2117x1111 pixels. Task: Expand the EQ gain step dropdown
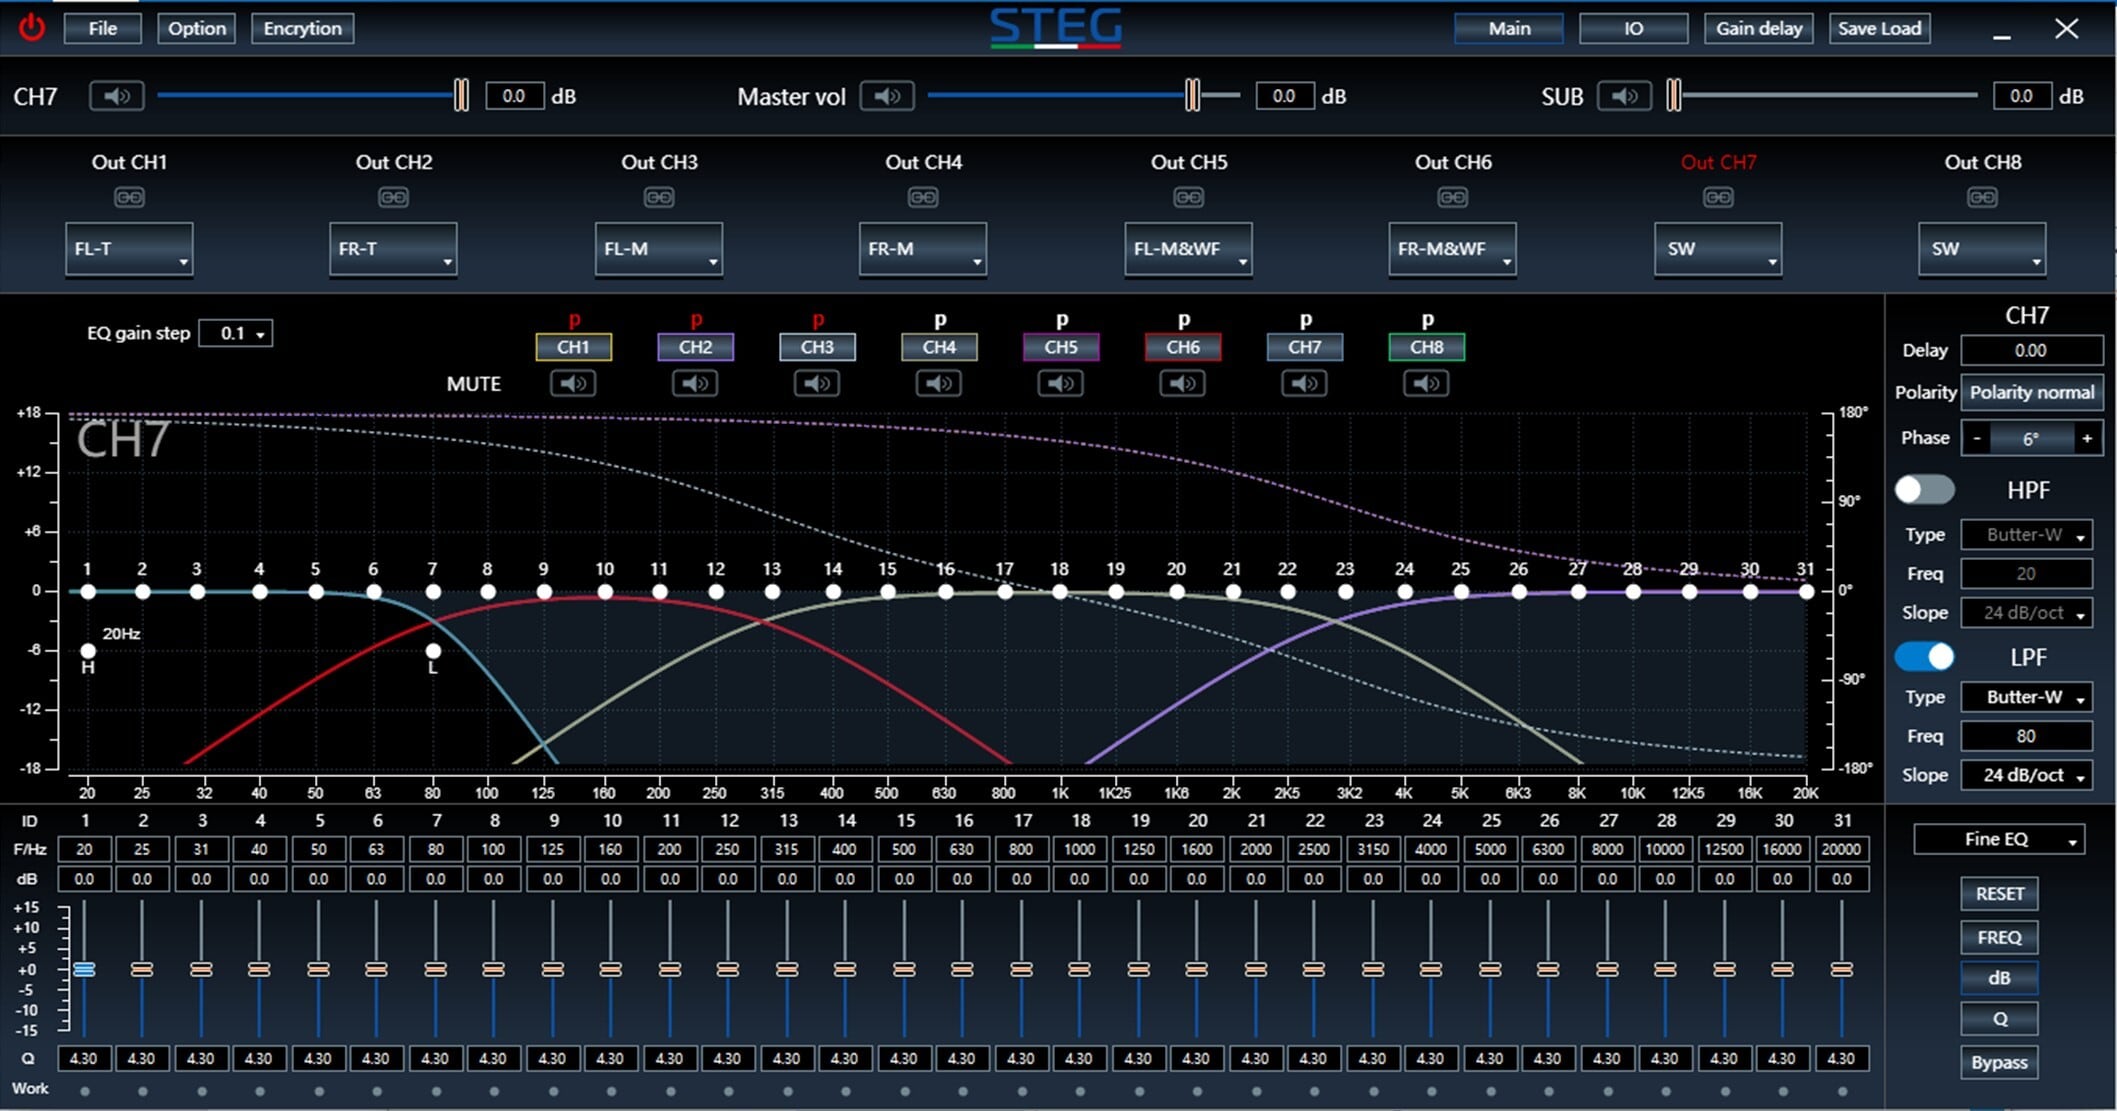(236, 333)
